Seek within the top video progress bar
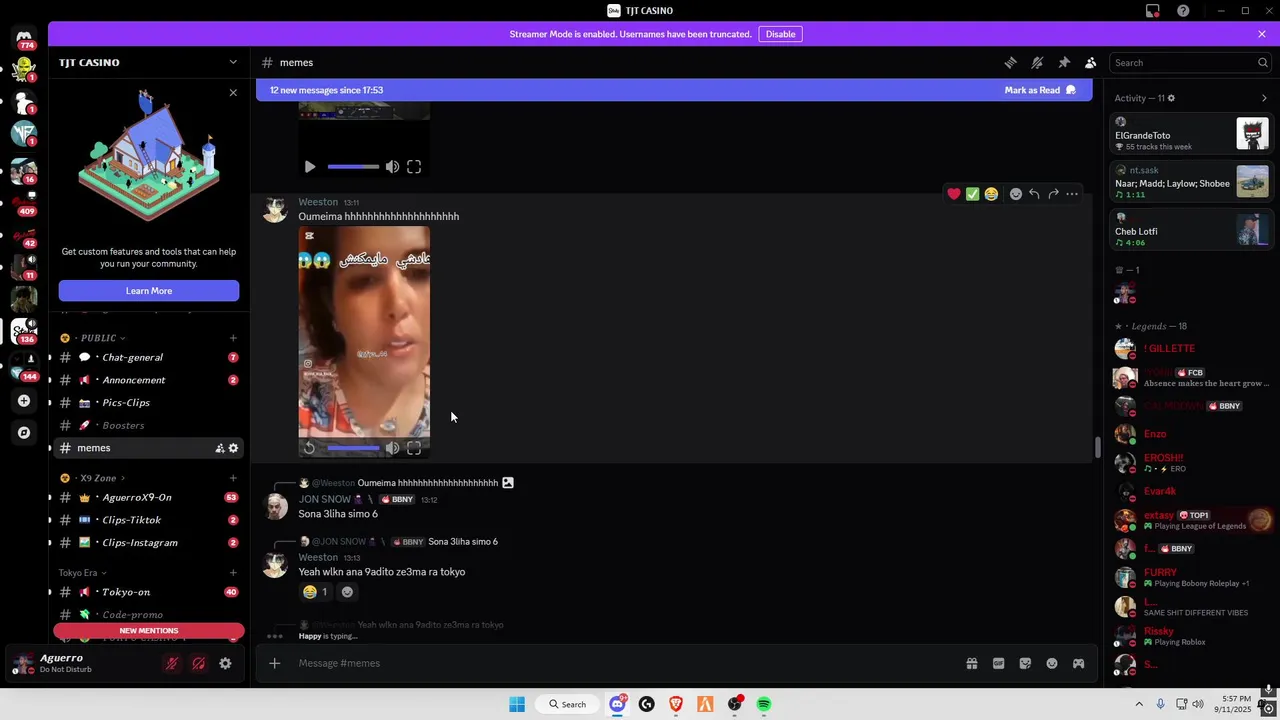 point(353,167)
